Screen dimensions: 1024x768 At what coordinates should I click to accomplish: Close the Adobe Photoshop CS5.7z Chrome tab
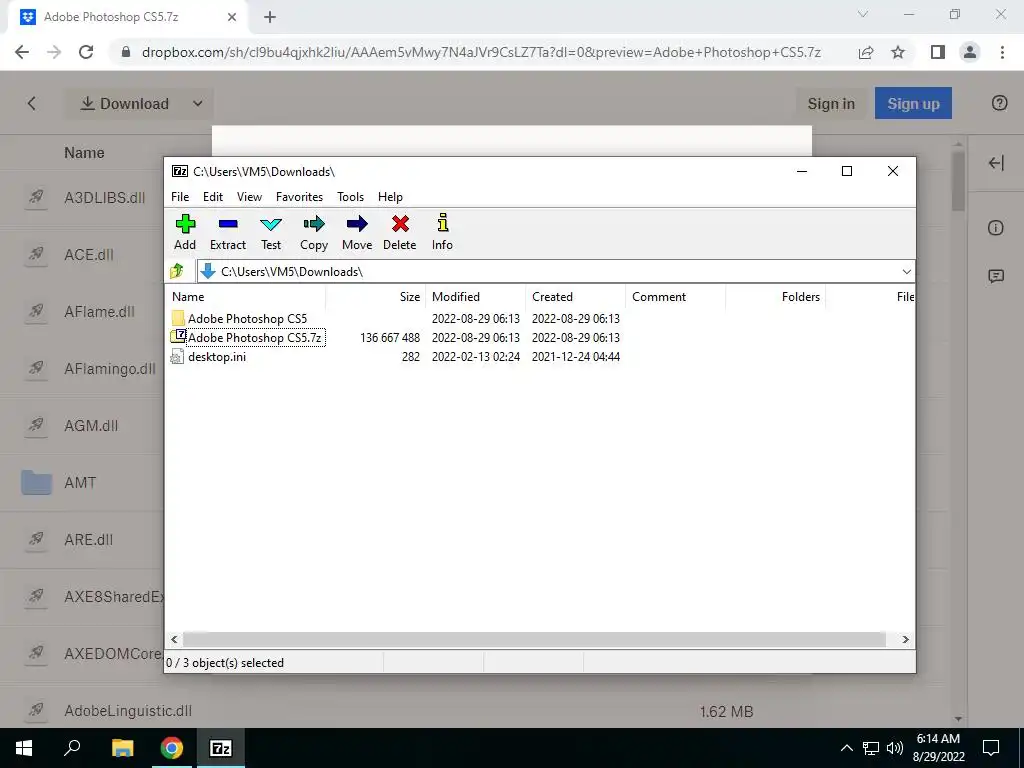click(x=232, y=17)
